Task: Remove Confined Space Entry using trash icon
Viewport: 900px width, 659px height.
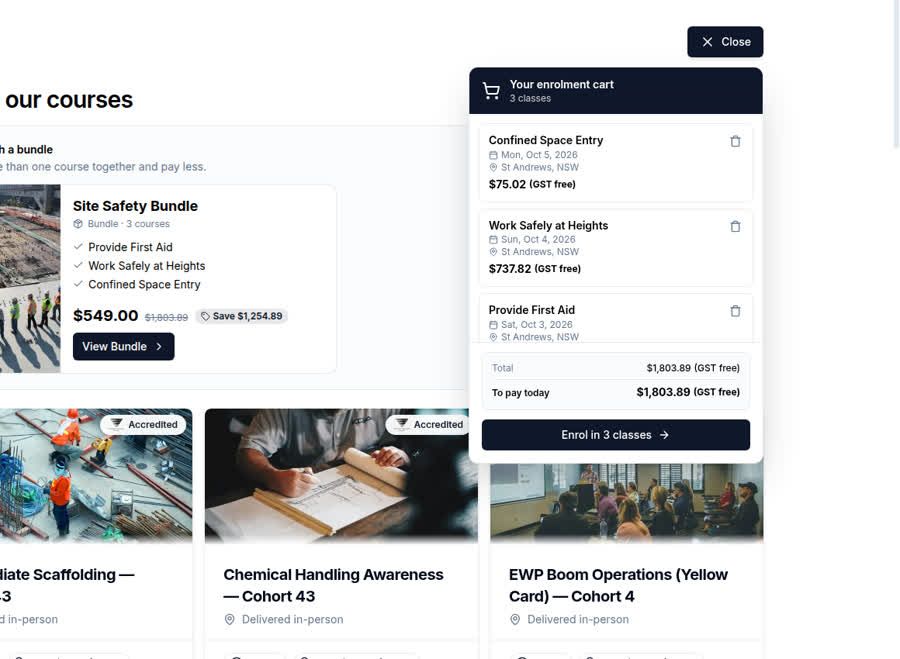Action: [x=735, y=141]
